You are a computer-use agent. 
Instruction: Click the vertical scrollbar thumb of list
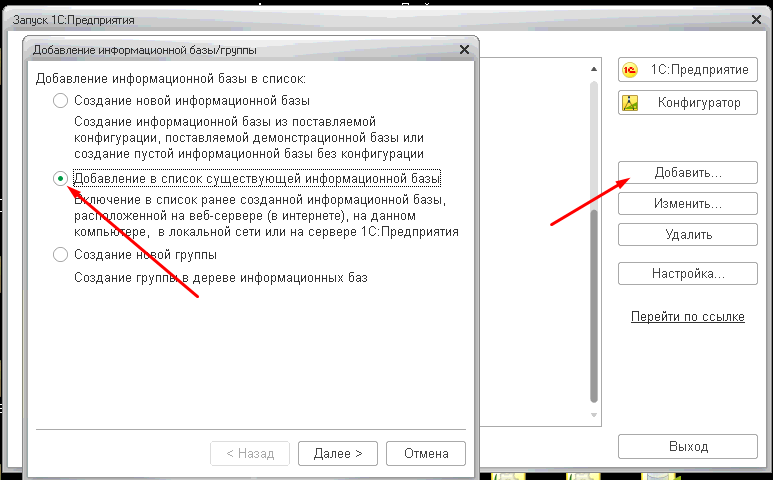click(594, 306)
